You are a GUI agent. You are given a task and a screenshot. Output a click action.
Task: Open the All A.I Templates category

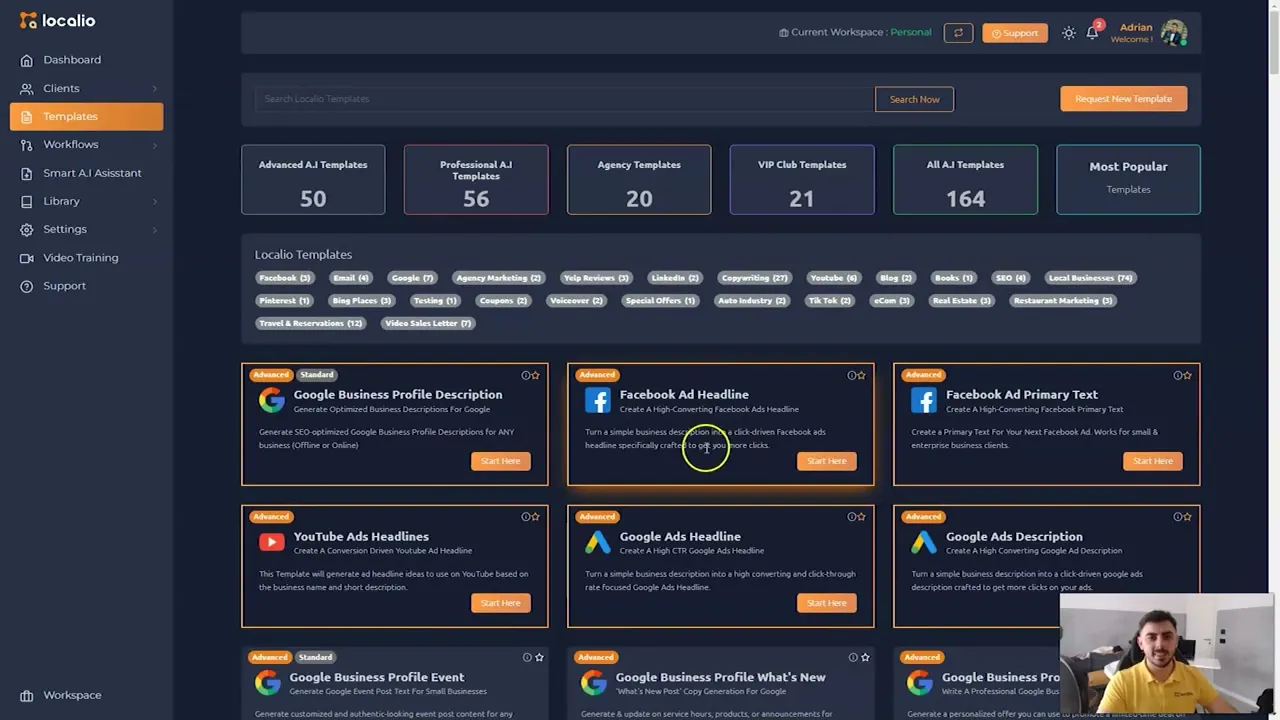pyautogui.click(x=965, y=180)
